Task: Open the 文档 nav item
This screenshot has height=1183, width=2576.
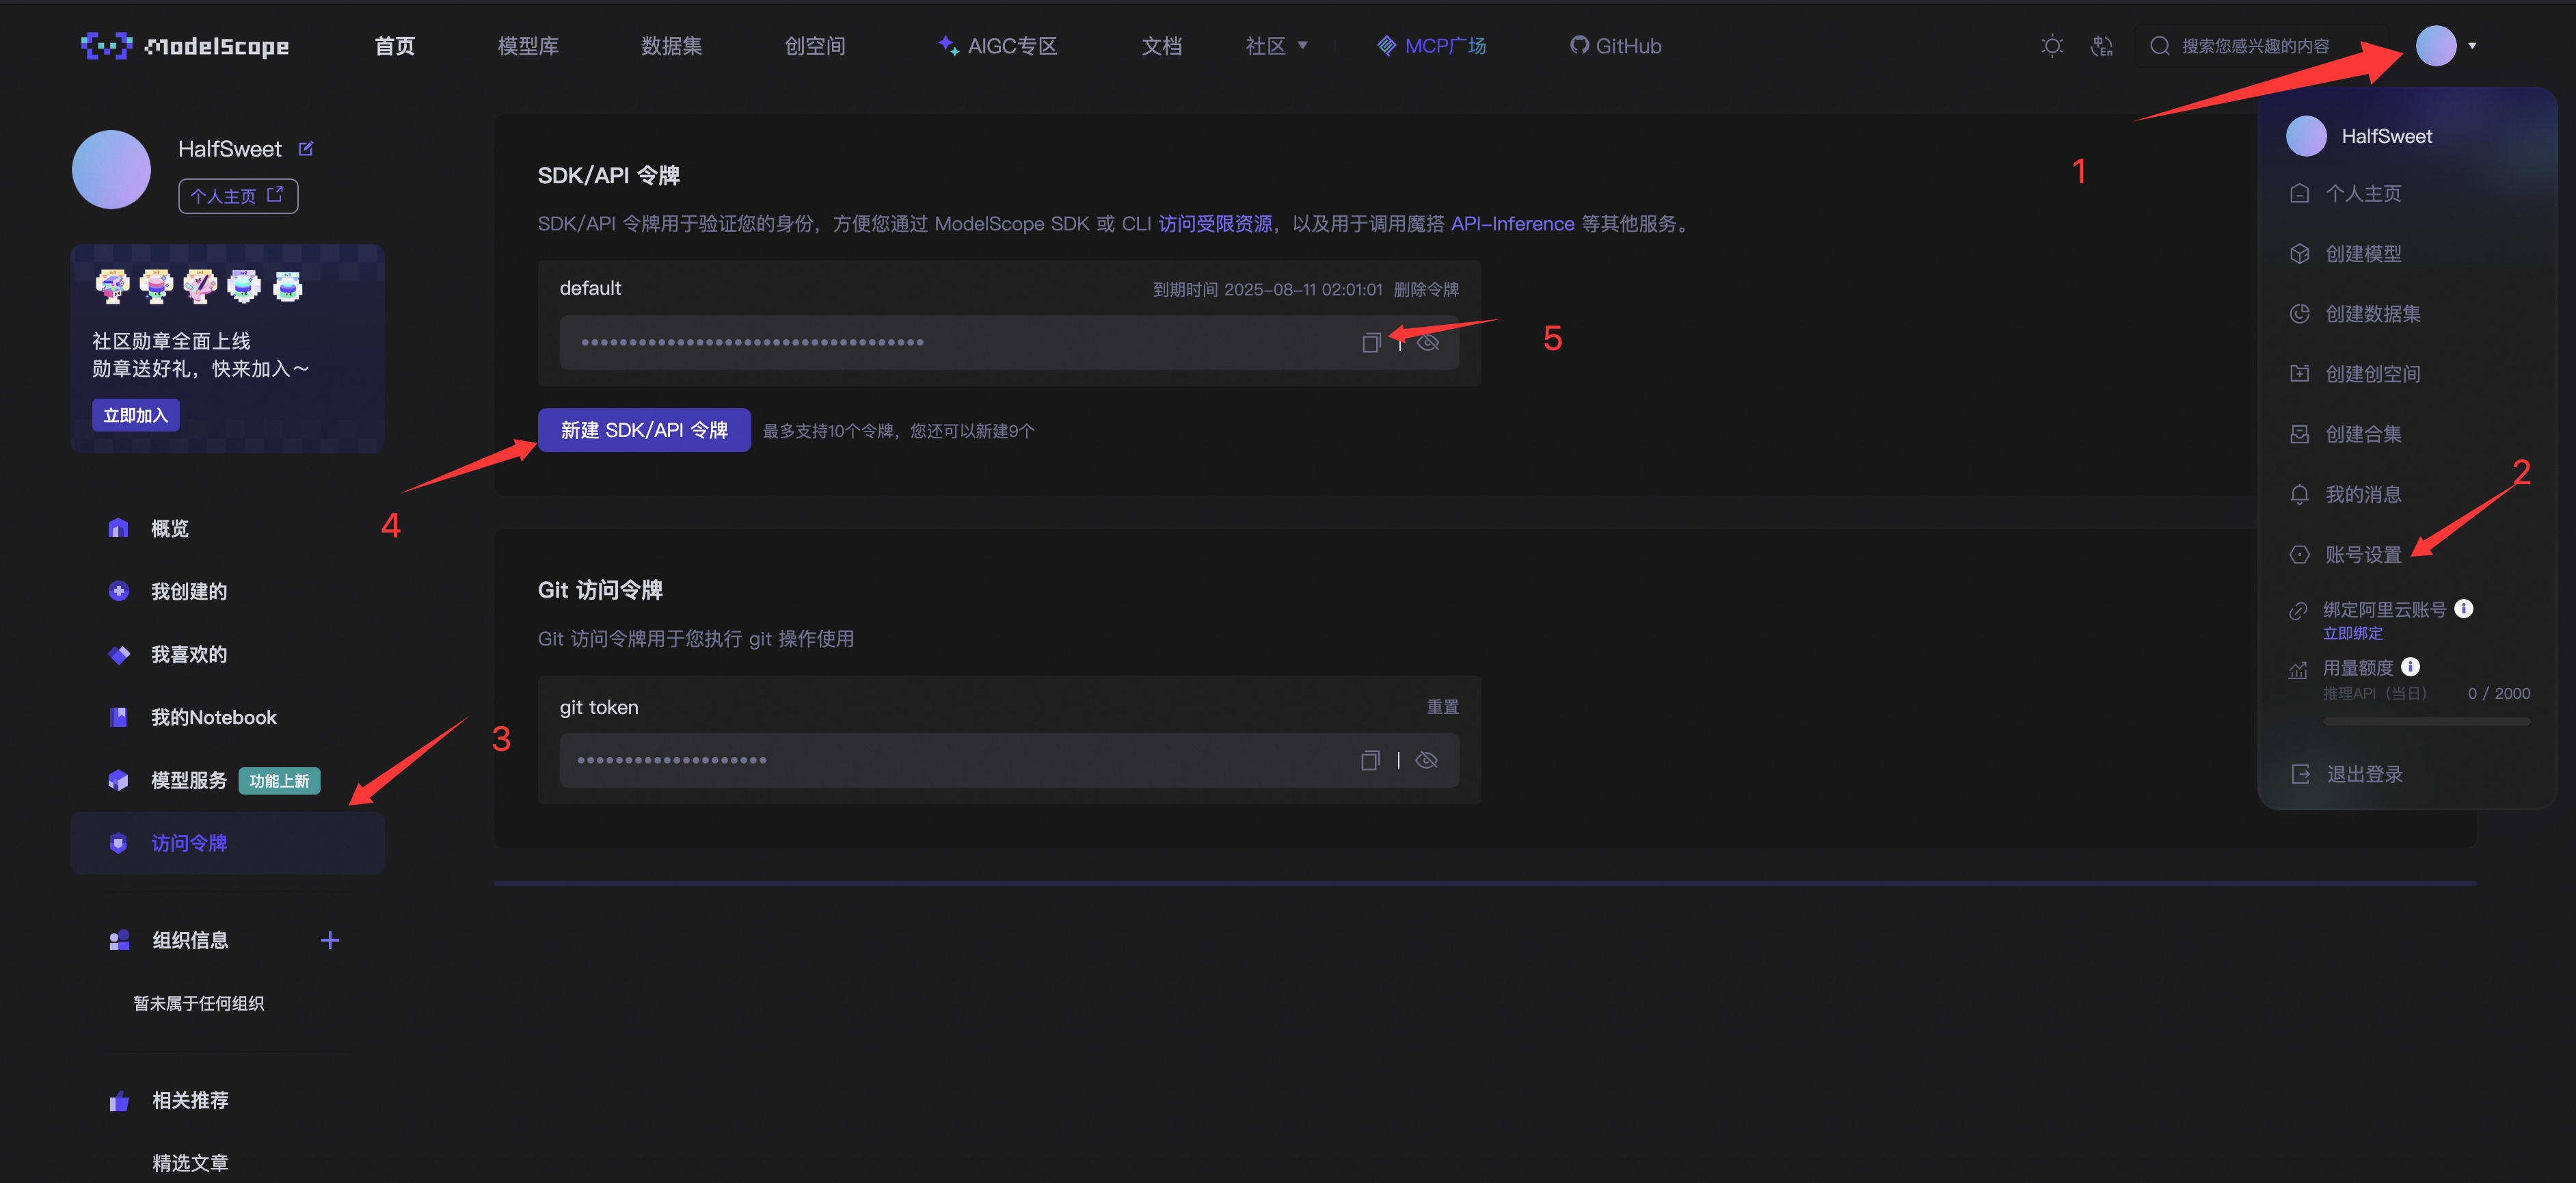Action: point(1161,46)
